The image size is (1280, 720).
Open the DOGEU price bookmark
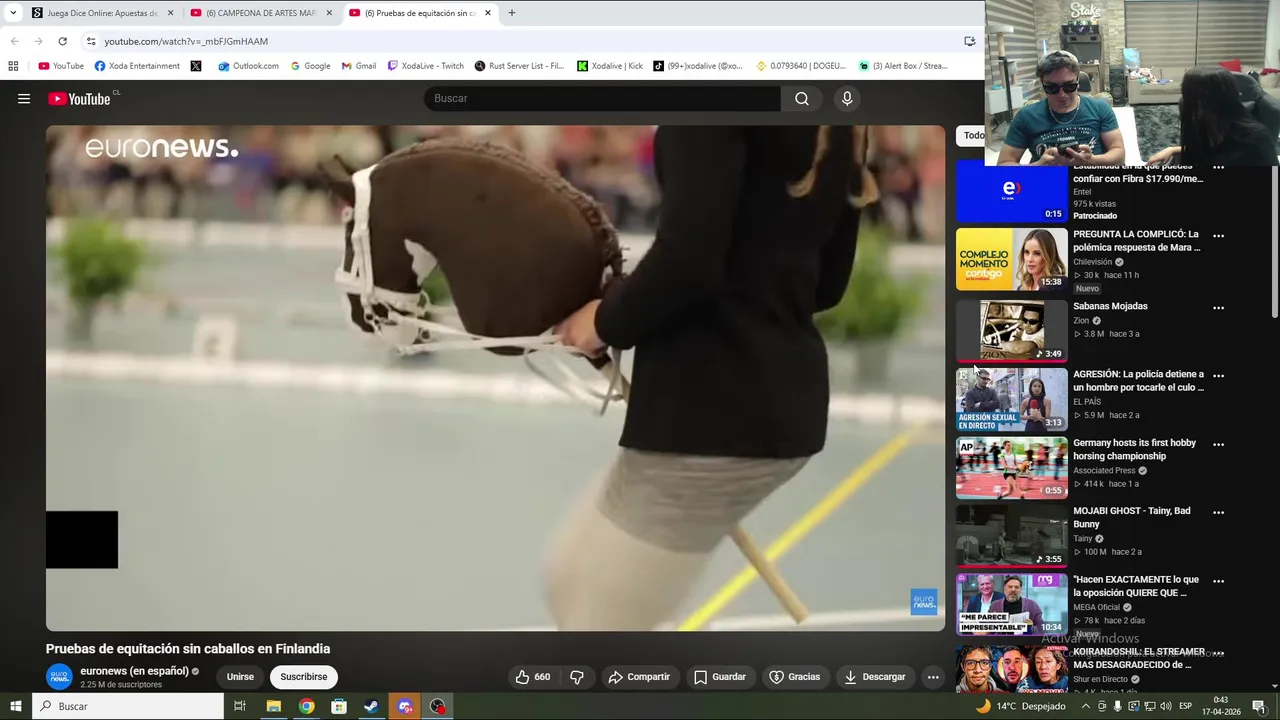coord(801,66)
